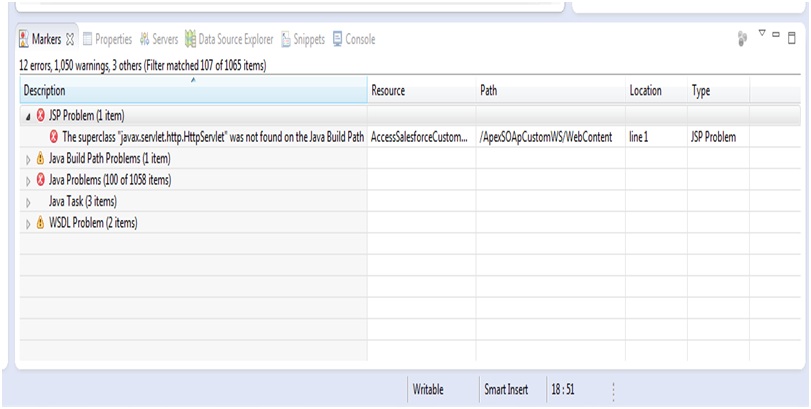Select Java Build Path Problems (1 item) row
This screenshot has height=409, width=811.
click(x=410, y=158)
